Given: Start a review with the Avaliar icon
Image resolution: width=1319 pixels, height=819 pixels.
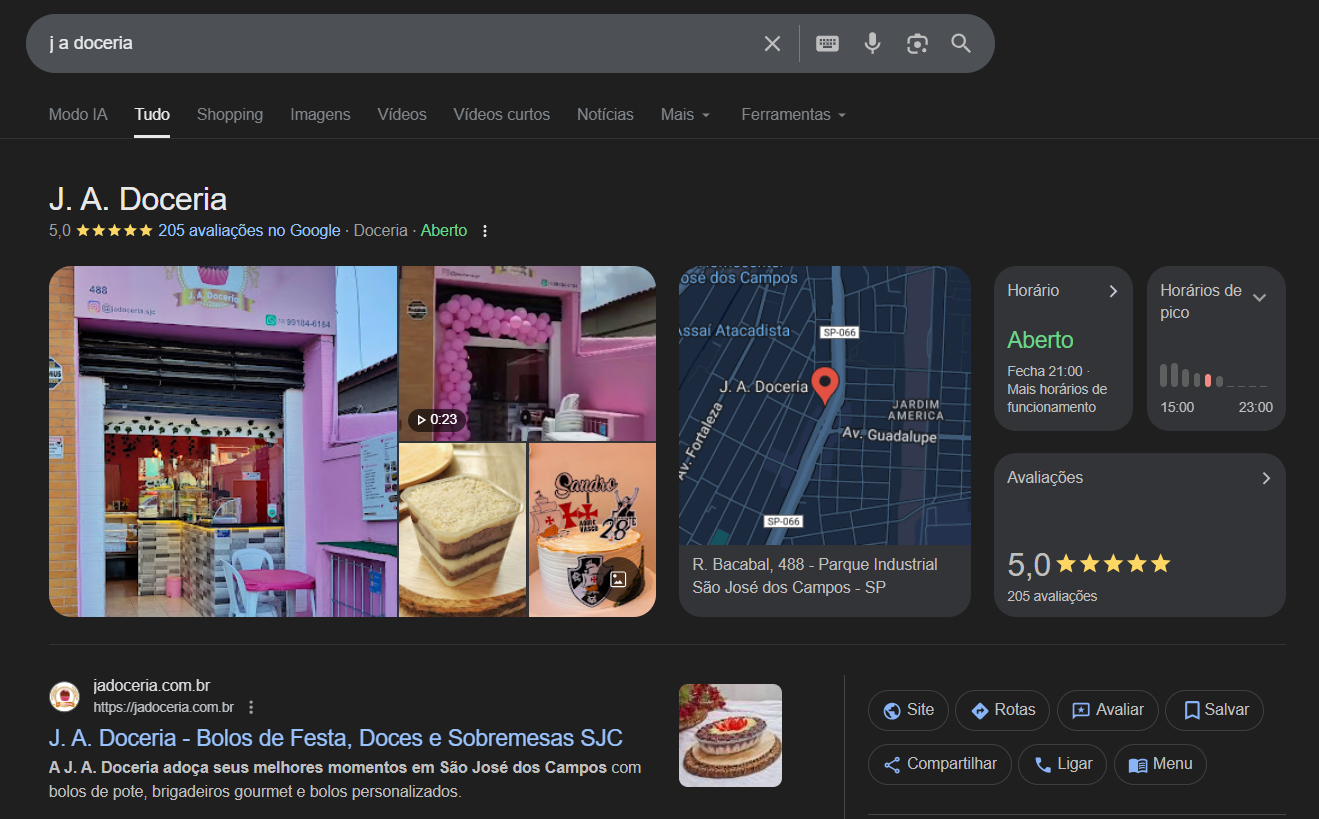Looking at the screenshot, I should 1083,710.
